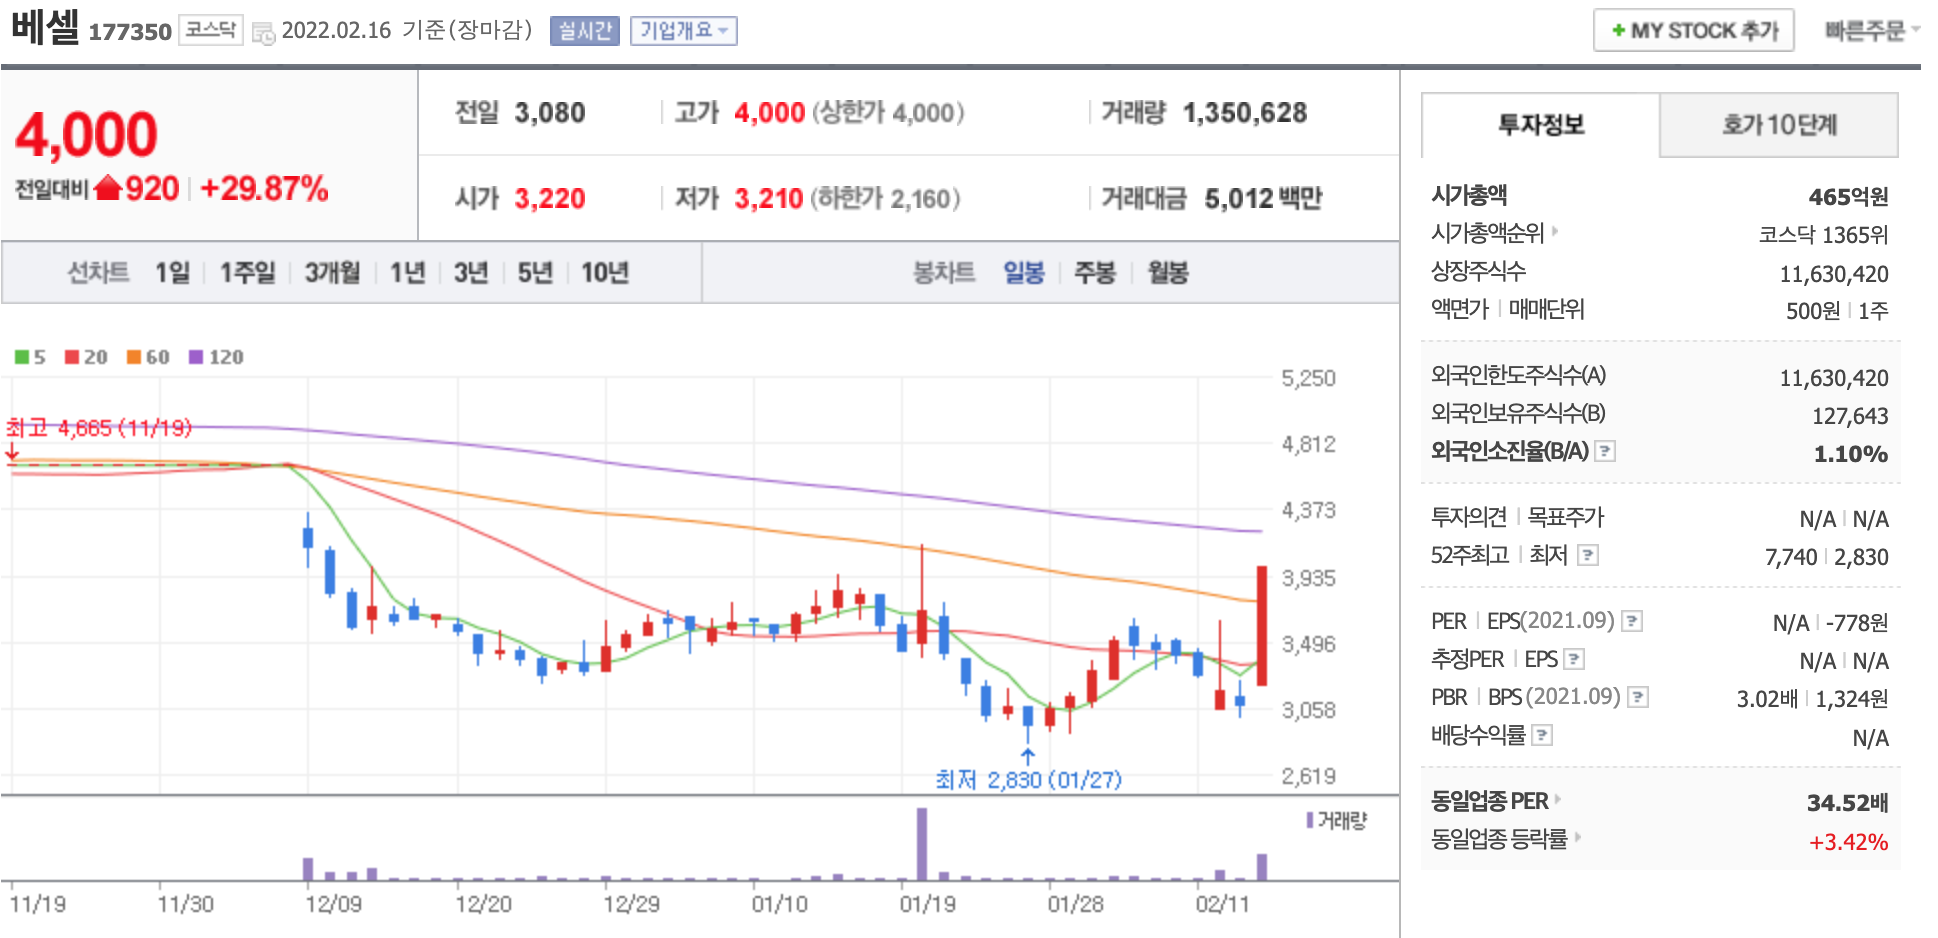
Task: Click the MY STOCK 추가 button
Action: point(1693,31)
